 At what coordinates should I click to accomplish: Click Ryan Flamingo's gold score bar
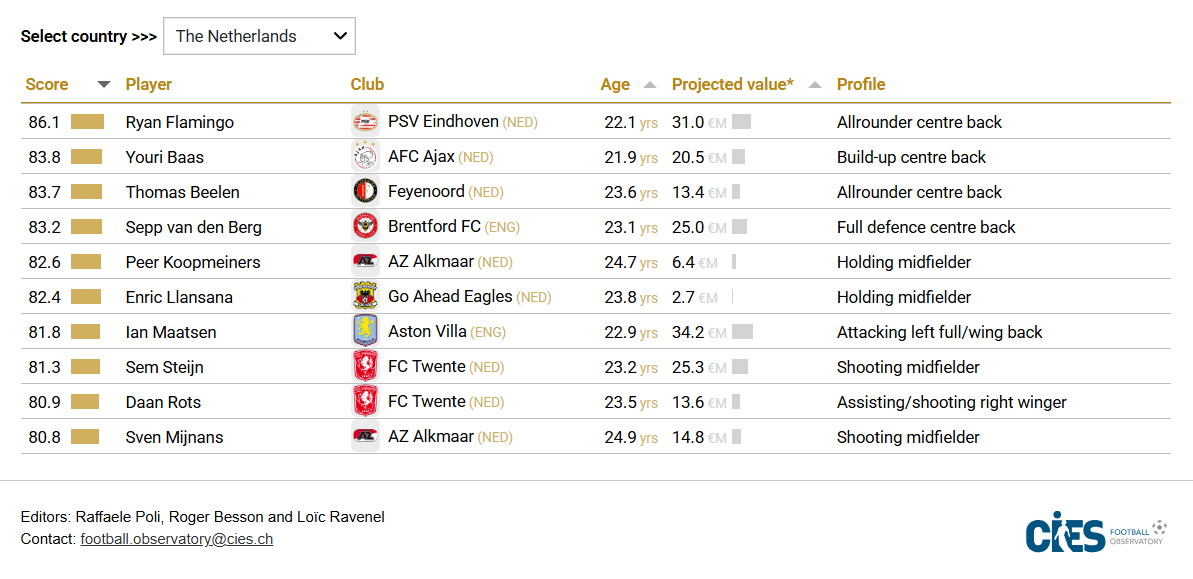tap(87, 122)
